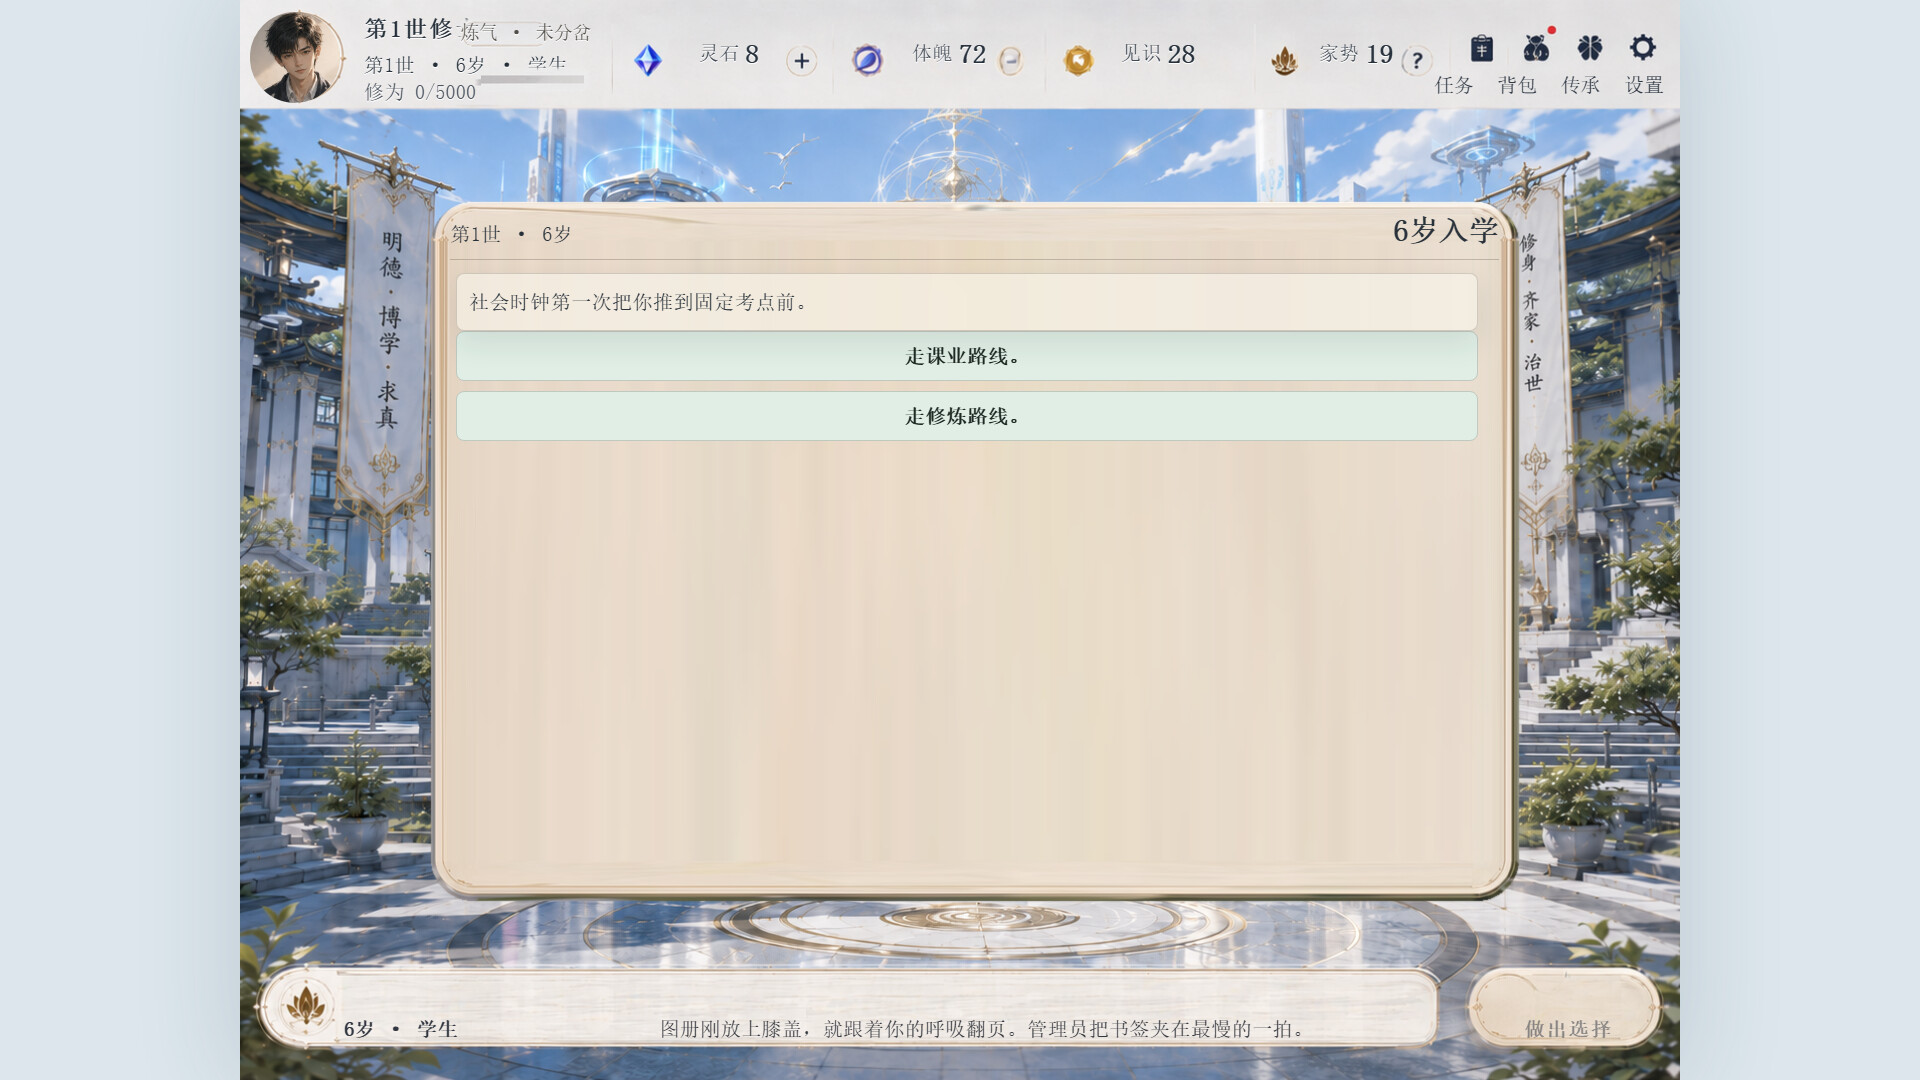The width and height of the screenshot is (1920, 1080).
Task: Click lotus emblem in bottom status bar
Action: 305,1007
